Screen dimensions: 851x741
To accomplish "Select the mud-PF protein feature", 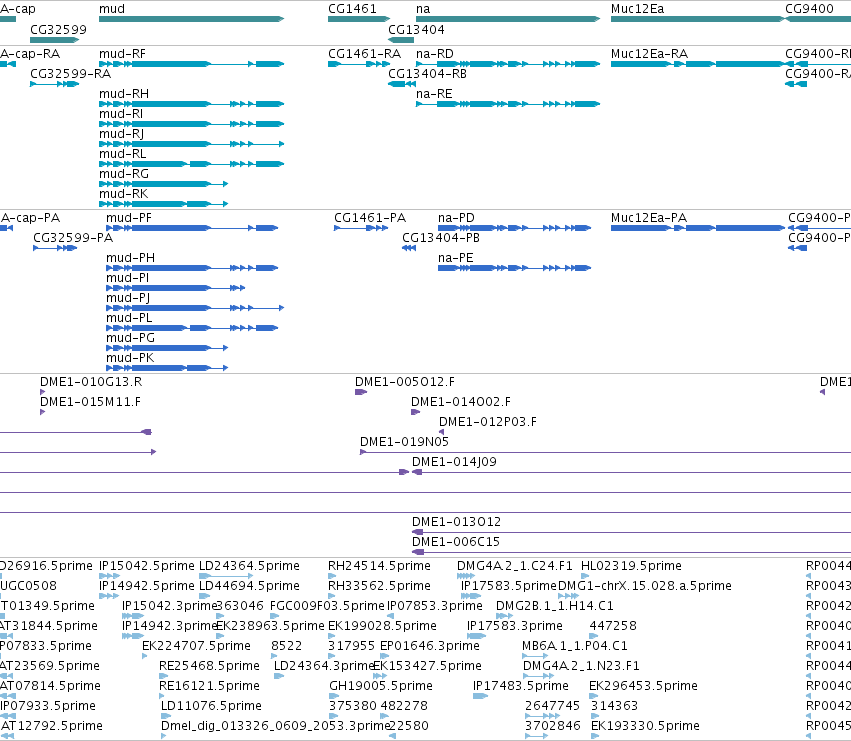I will (192, 228).
